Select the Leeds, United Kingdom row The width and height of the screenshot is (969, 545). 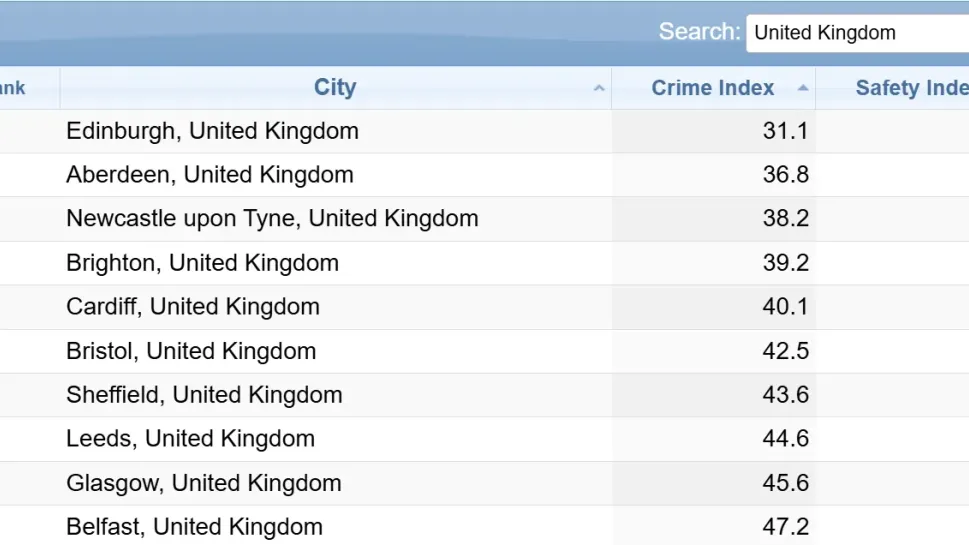coord(190,439)
